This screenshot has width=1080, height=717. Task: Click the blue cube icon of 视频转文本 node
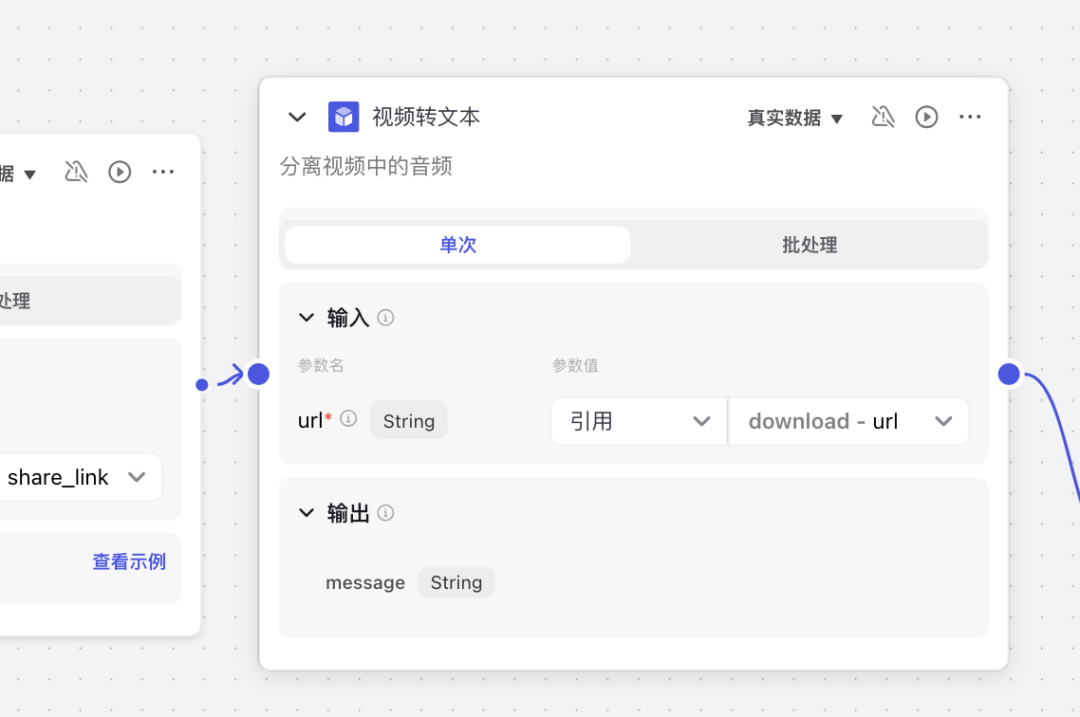coord(344,116)
